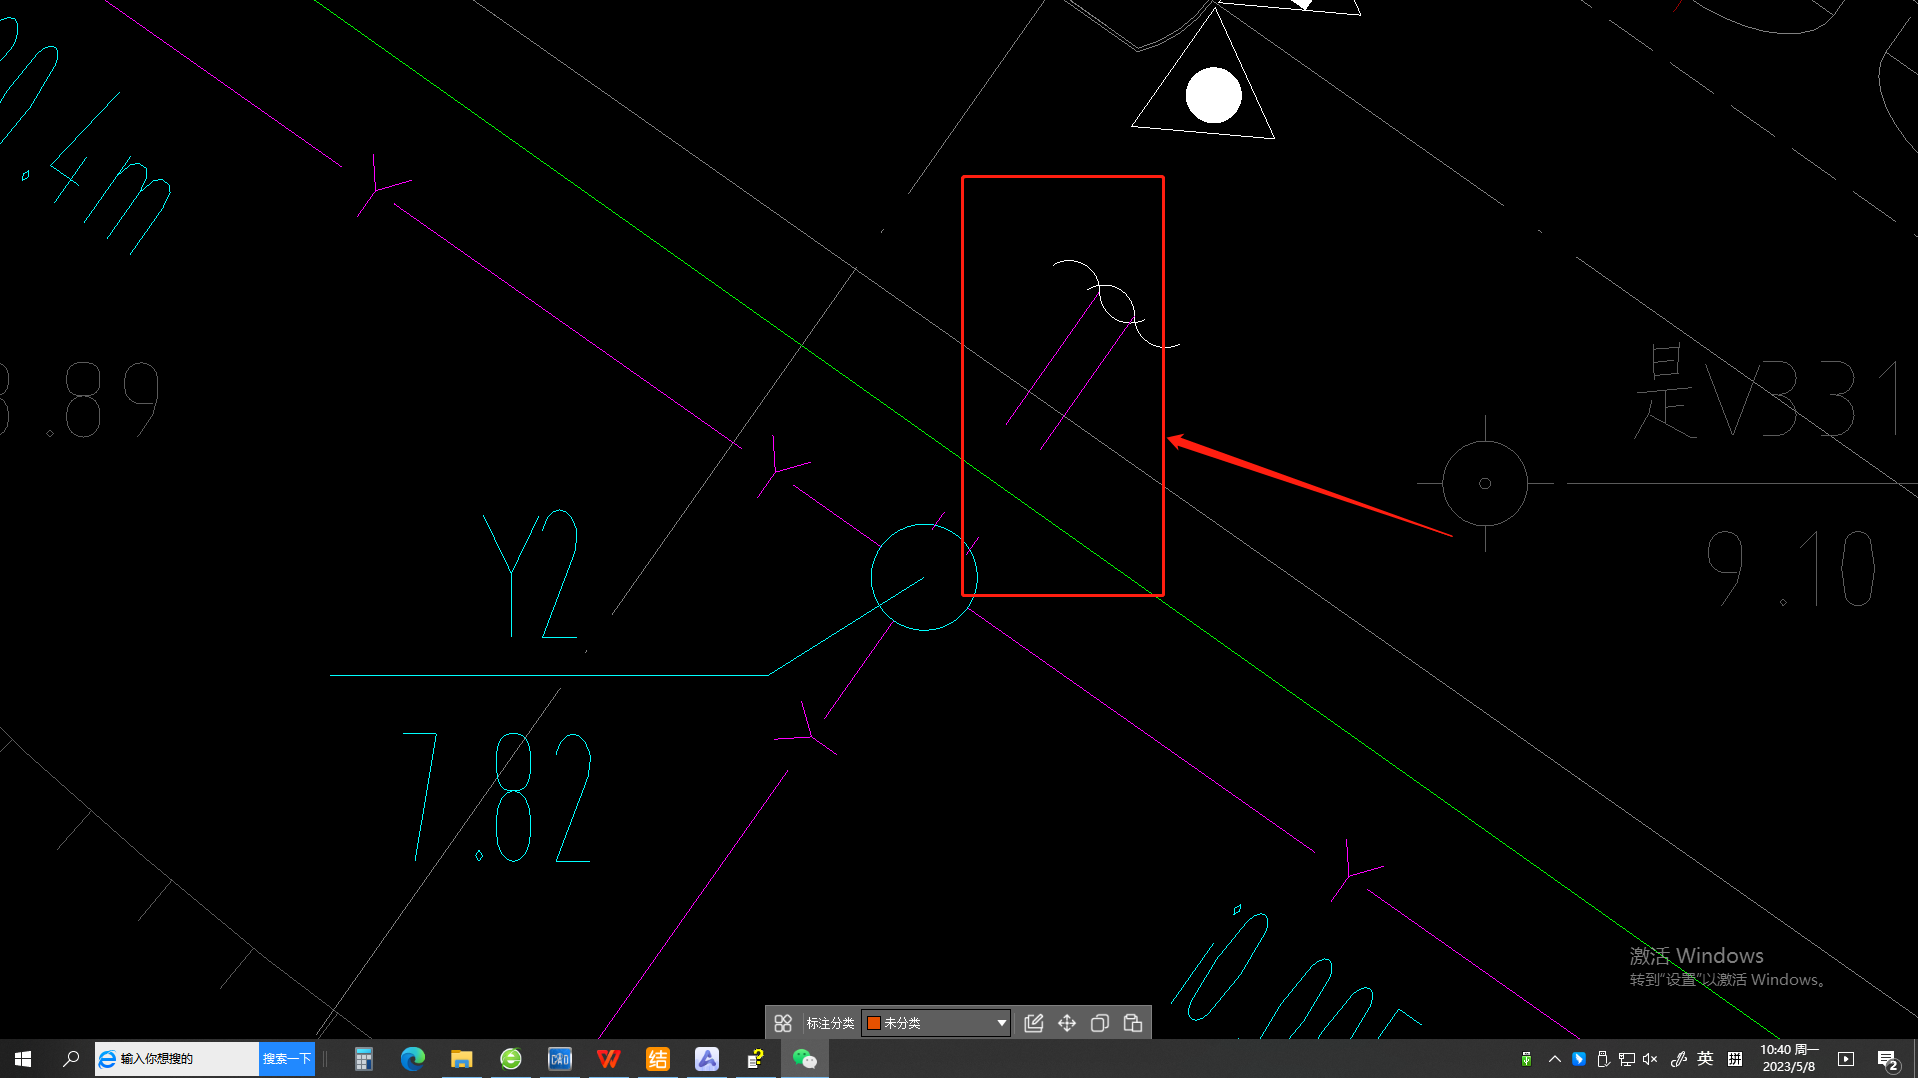Open WPS Office from taskbar
1918x1078 pixels.
[609, 1058]
